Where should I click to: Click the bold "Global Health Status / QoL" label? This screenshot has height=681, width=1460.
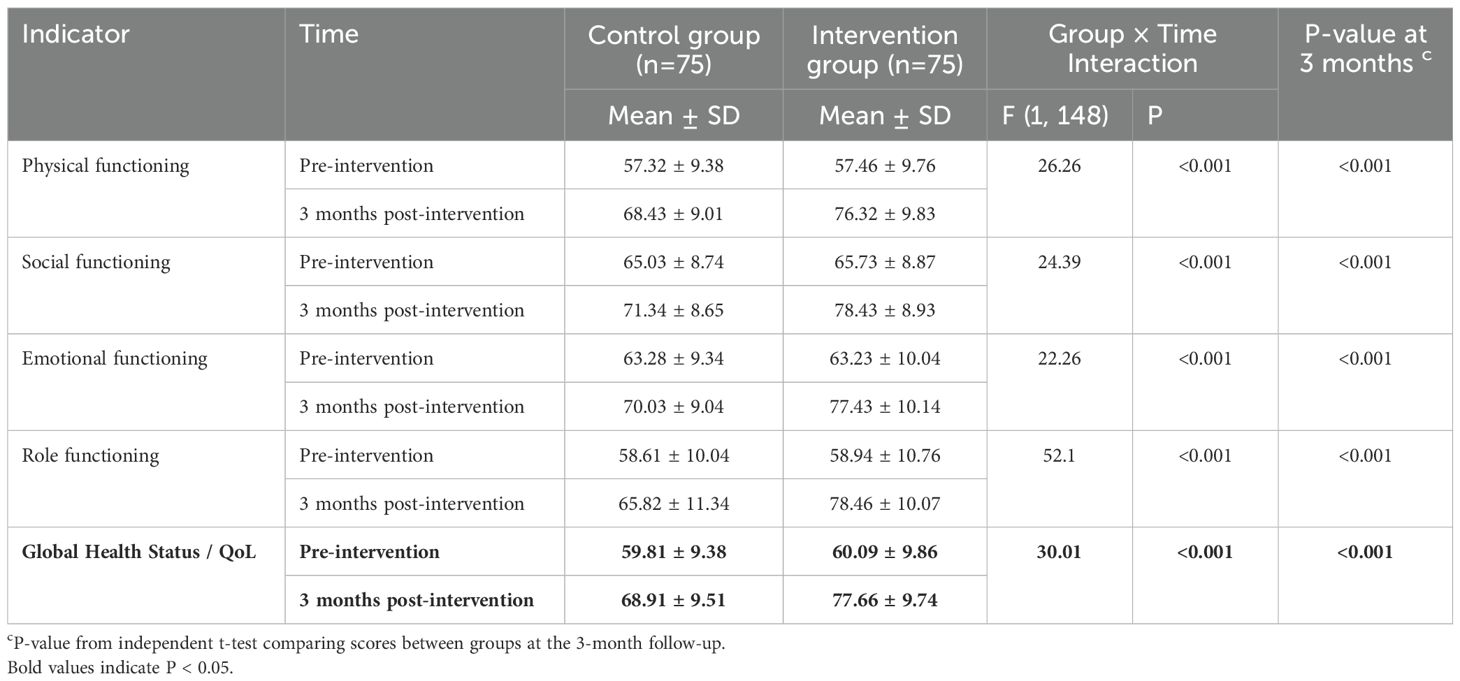[x=138, y=552]
